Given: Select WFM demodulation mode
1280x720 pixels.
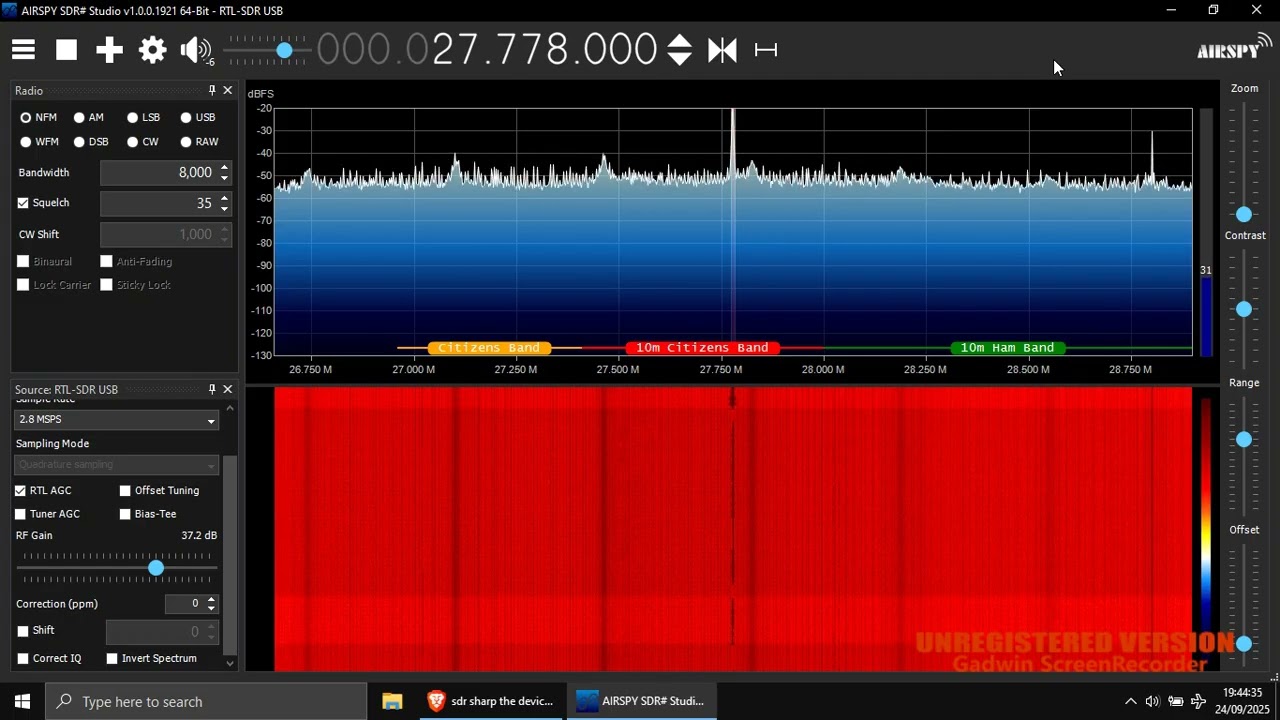Looking at the screenshot, I should [40, 142].
